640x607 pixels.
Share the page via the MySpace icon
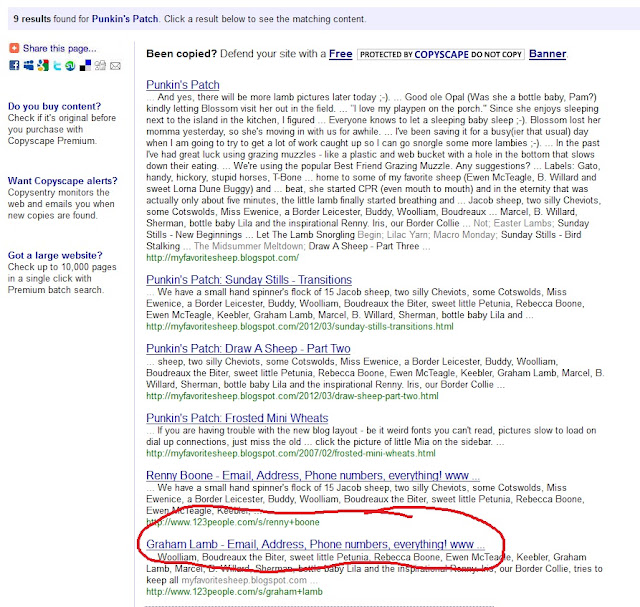[29, 65]
